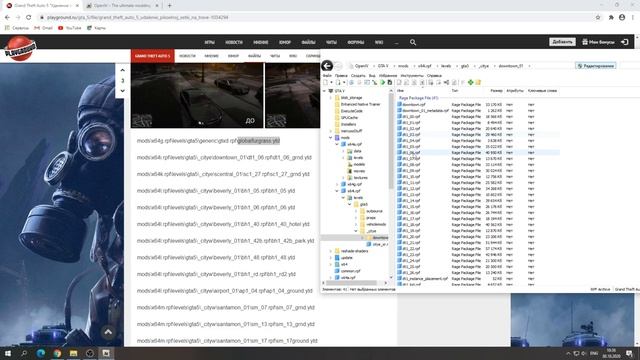Bookmark this page with the star icon
Viewport: 640px width, 360px height.
pos(598,18)
